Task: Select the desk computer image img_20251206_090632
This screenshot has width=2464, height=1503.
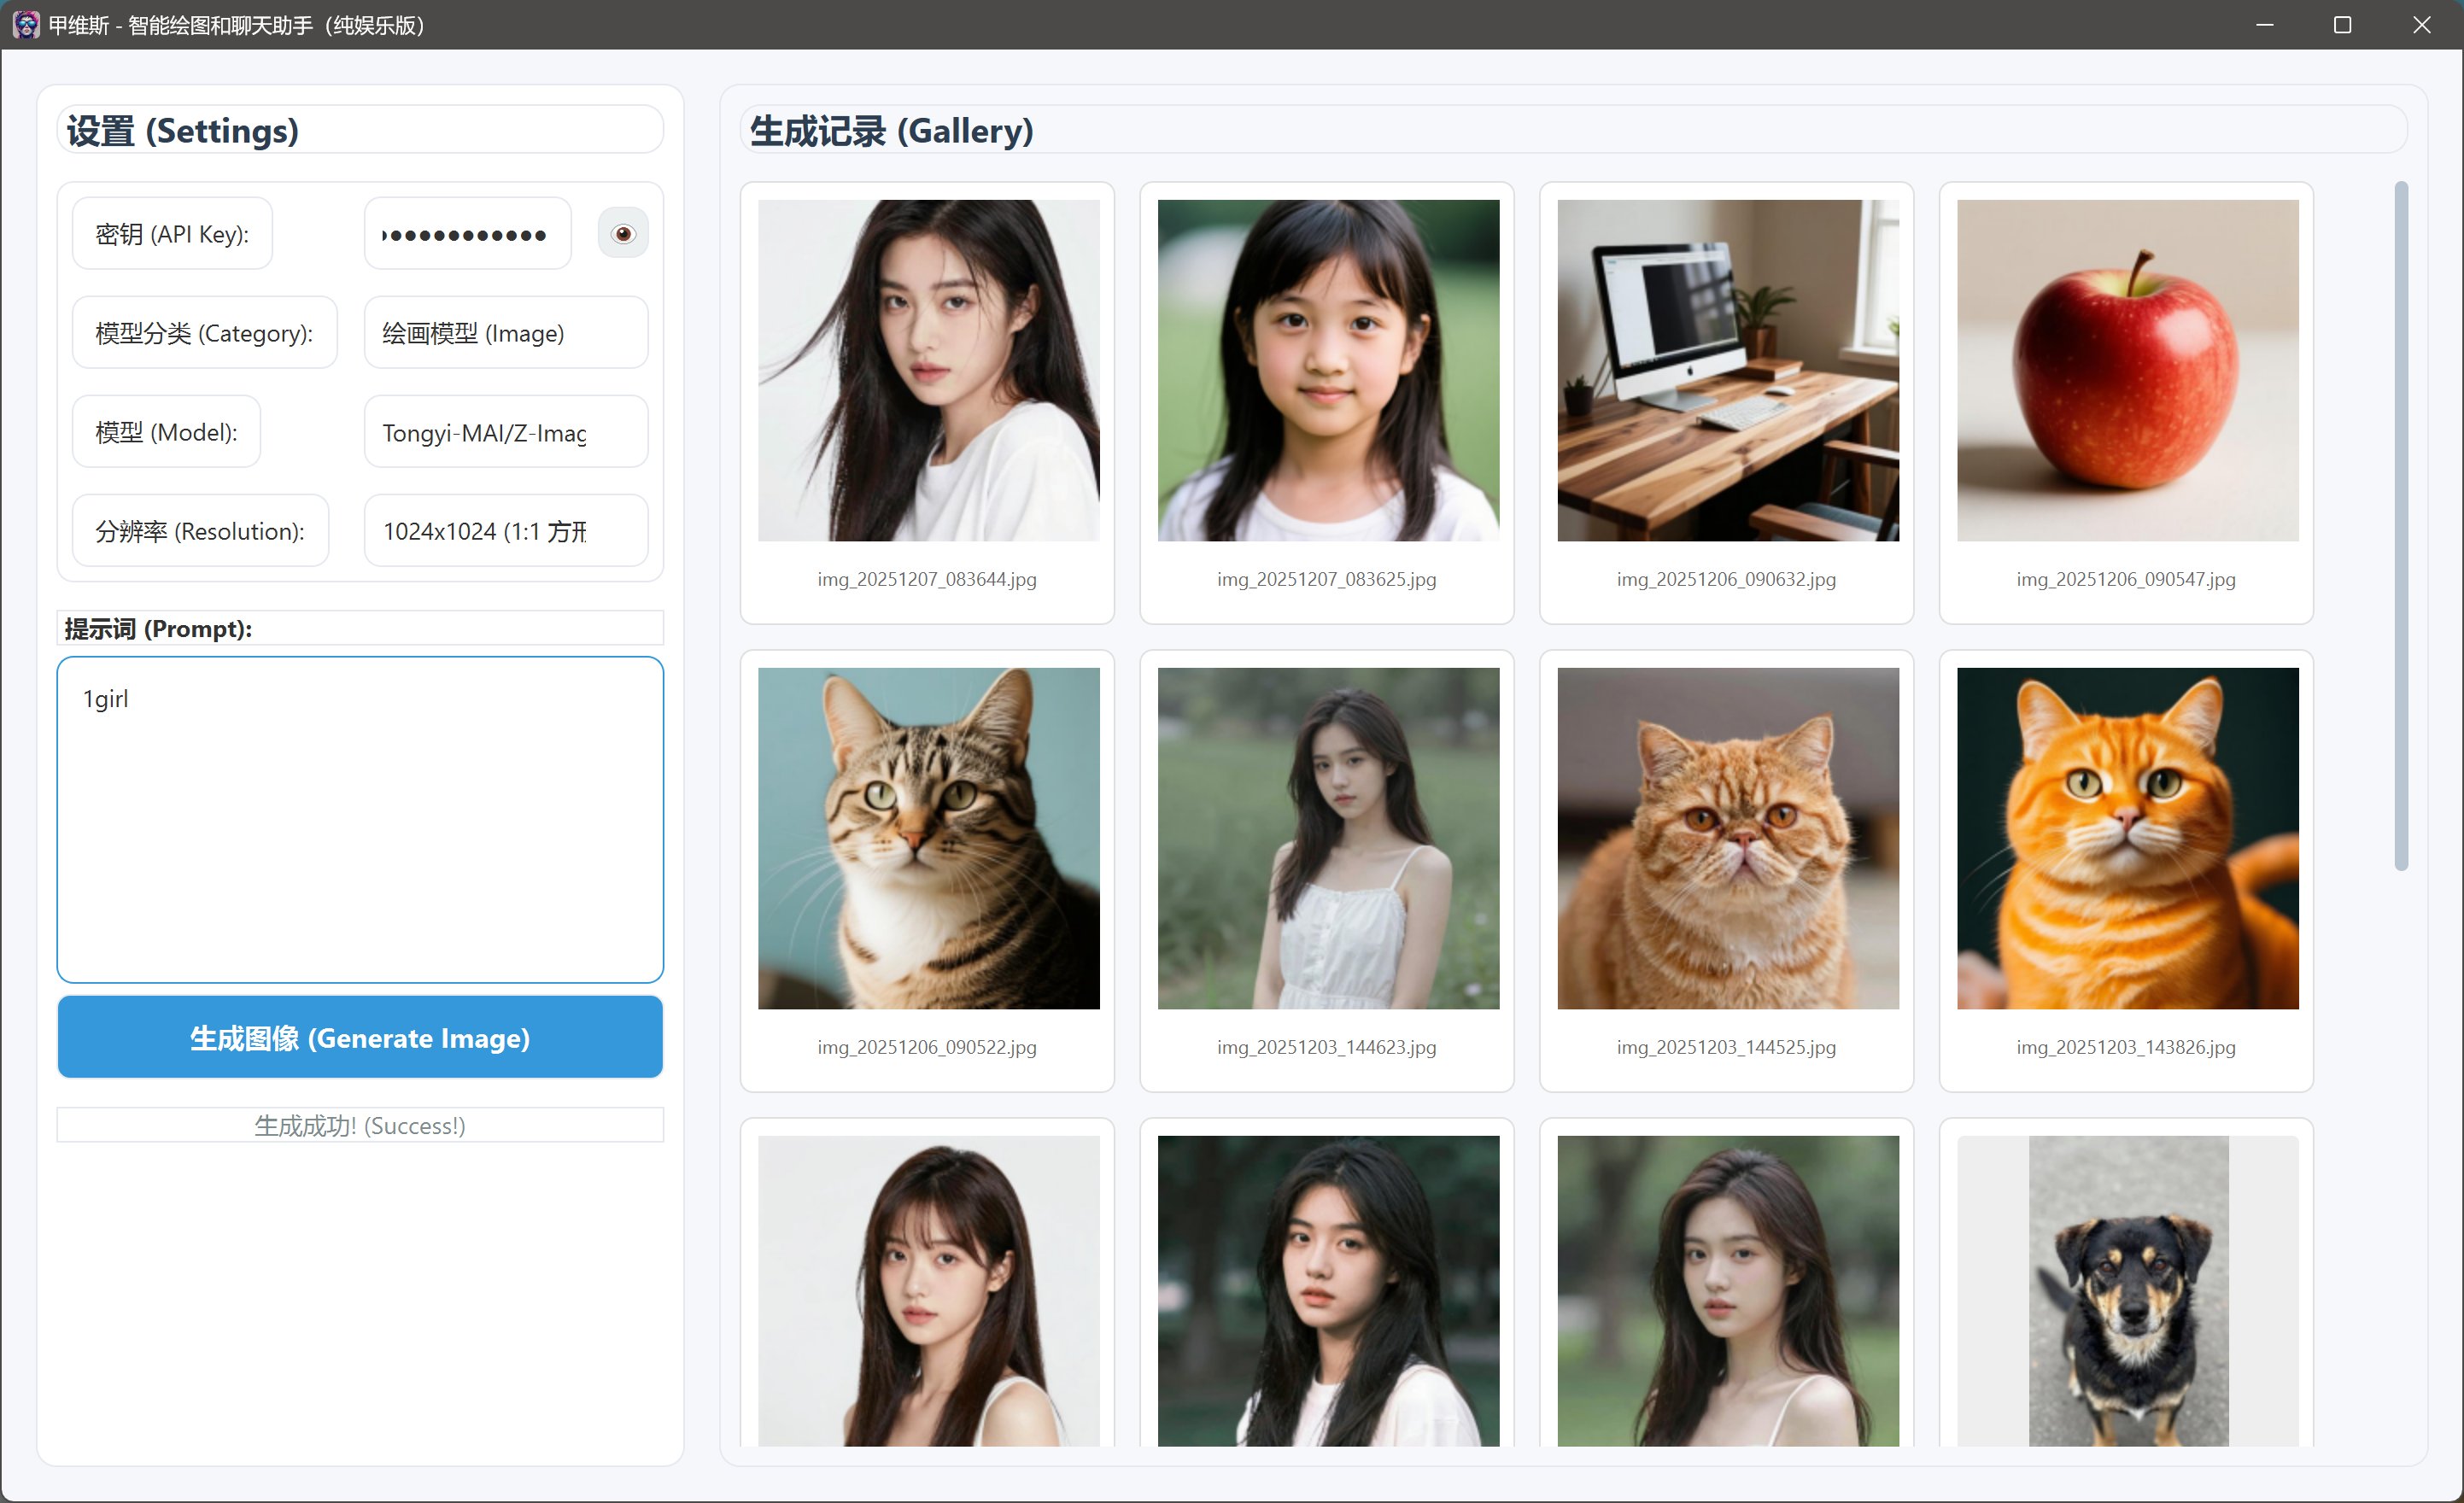Action: click(1727, 371)
